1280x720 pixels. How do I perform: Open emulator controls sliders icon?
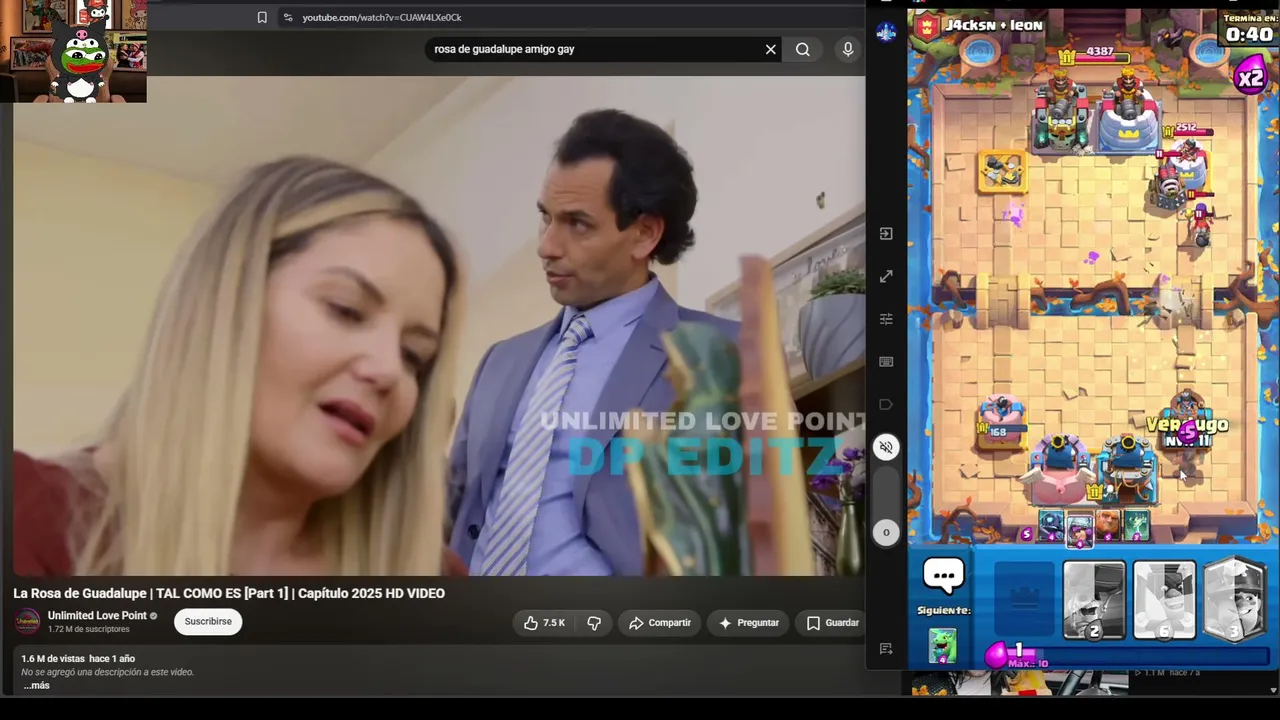(886, 319)
